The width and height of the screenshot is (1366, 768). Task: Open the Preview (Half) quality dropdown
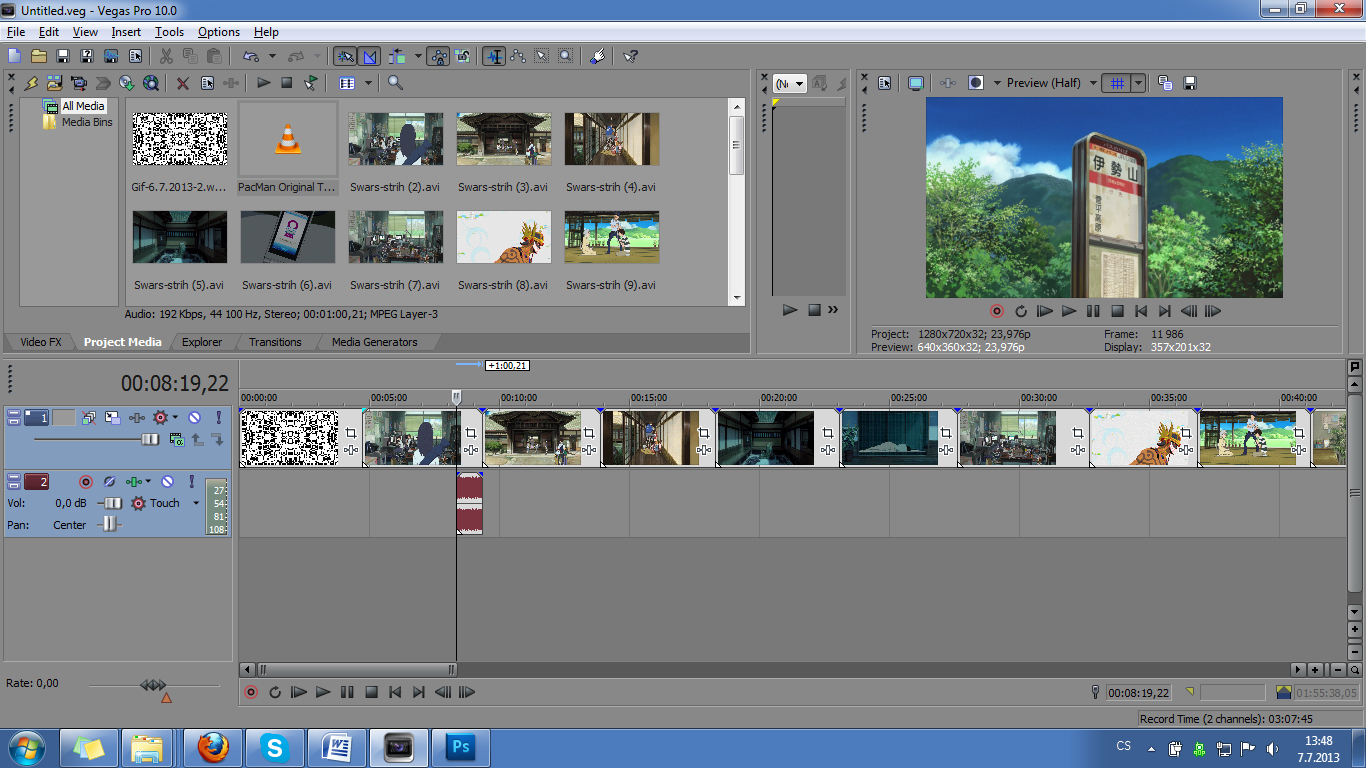tap(1093, 83)
